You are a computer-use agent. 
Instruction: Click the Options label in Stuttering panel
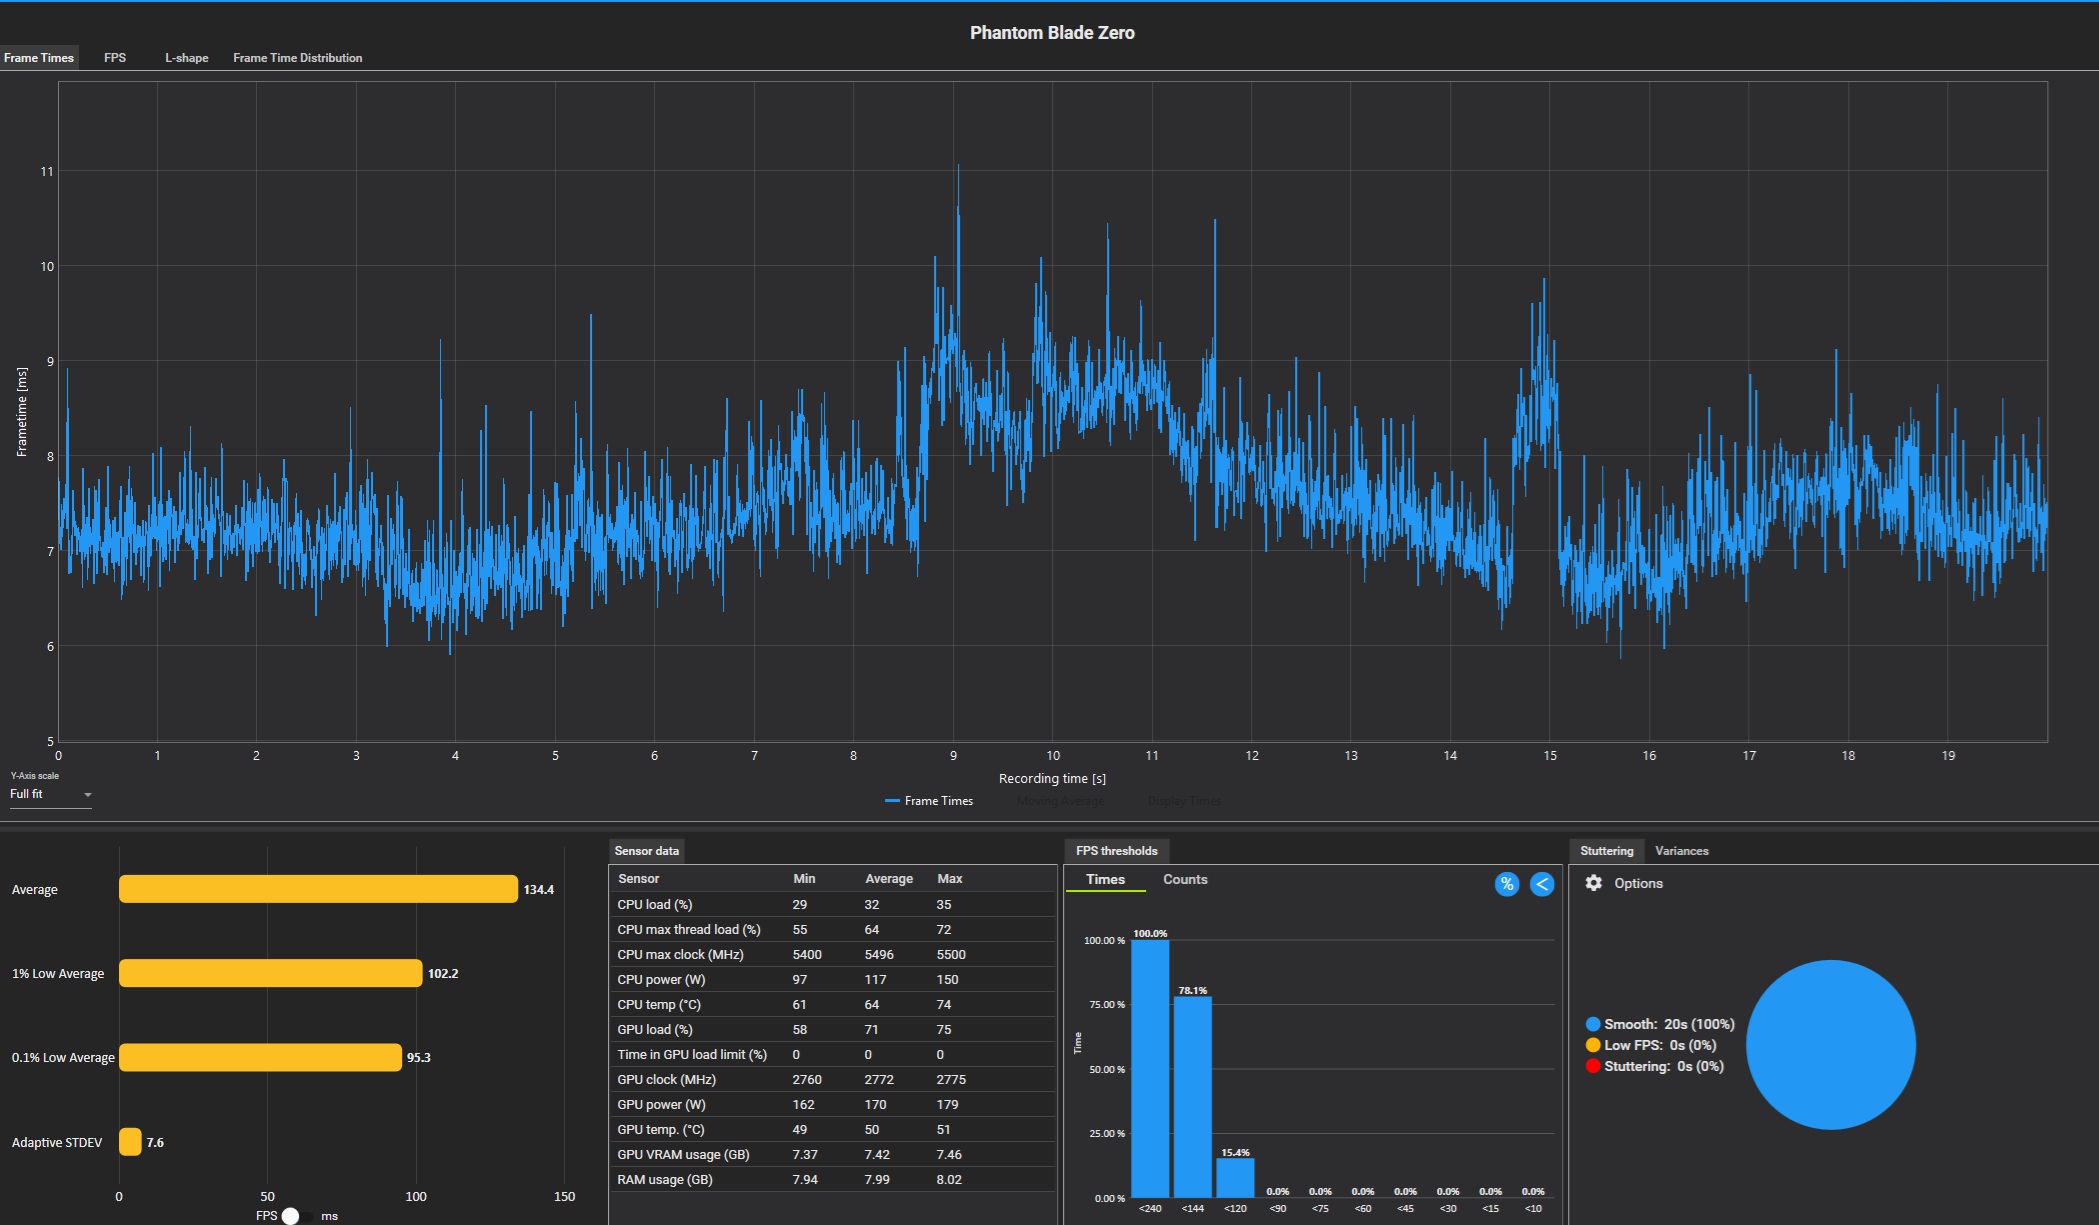point(1638,883)
